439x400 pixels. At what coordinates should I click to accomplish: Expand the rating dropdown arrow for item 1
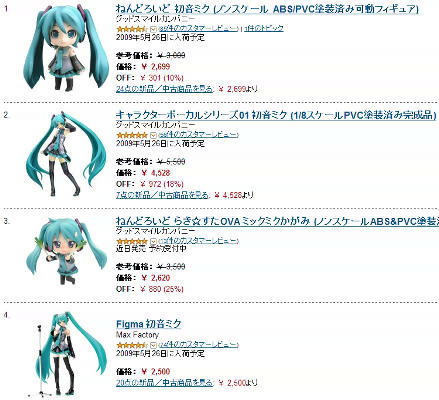coord(153,29)
